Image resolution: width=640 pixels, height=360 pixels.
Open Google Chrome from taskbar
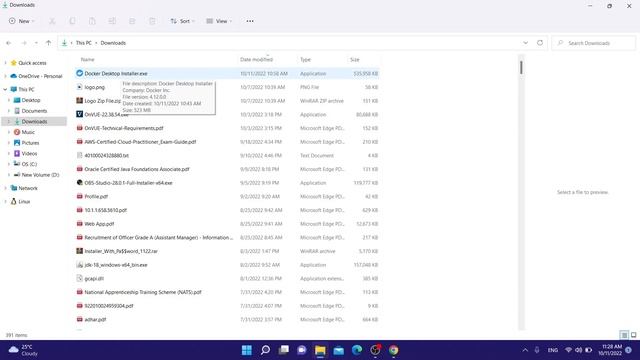pyautogui.click(x=393, y=350)
